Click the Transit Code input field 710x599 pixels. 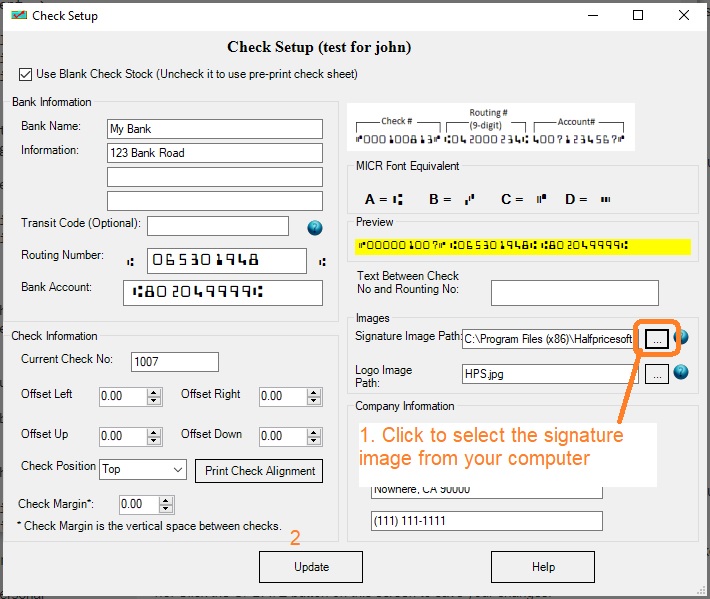click(218, 226)
